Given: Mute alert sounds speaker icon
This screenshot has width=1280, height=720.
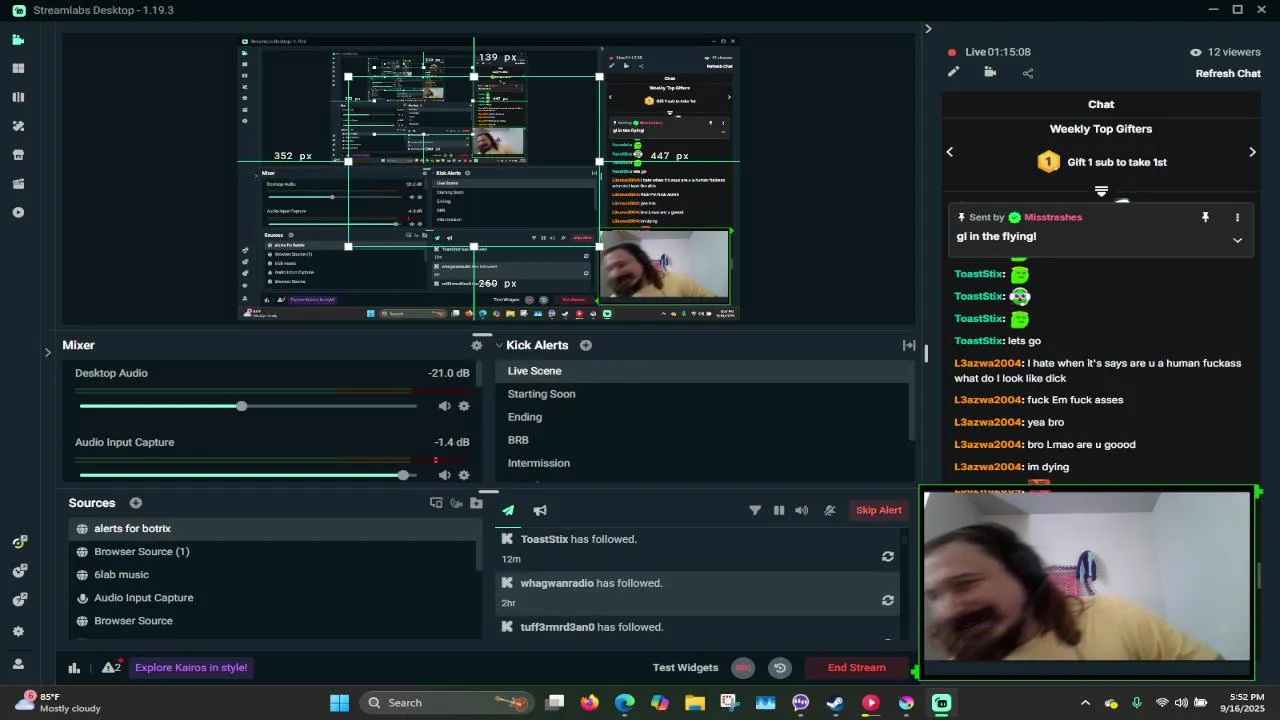Looking at the screenshot, I should click(x=801, y=510).
